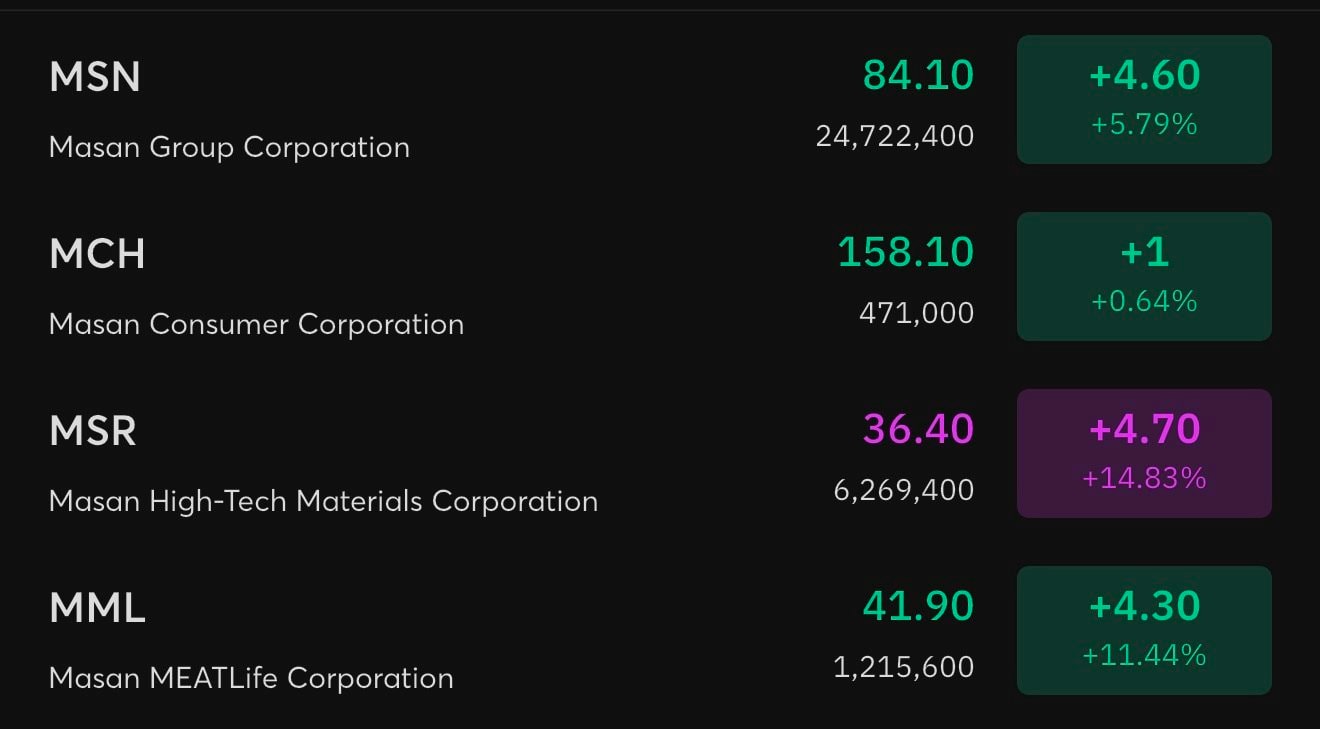This screenshot has width=1320, height=729.
Task: Open the MSR stock ticker
Action: 93,431
